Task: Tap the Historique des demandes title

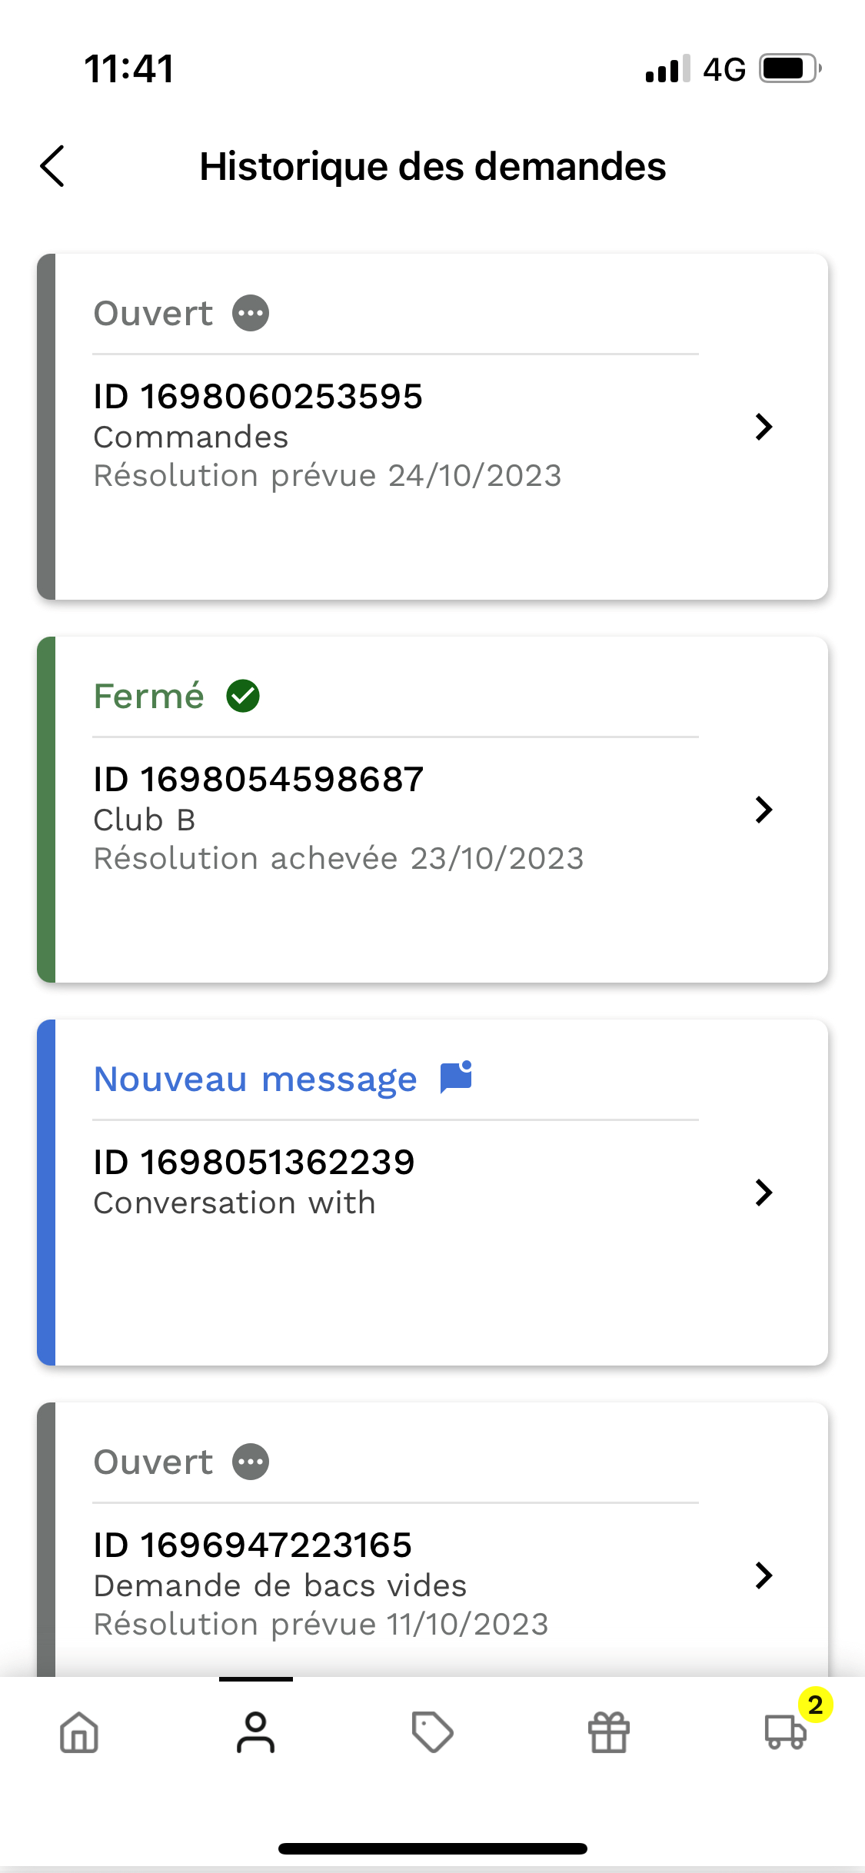Action: click(x=432, y=166)
